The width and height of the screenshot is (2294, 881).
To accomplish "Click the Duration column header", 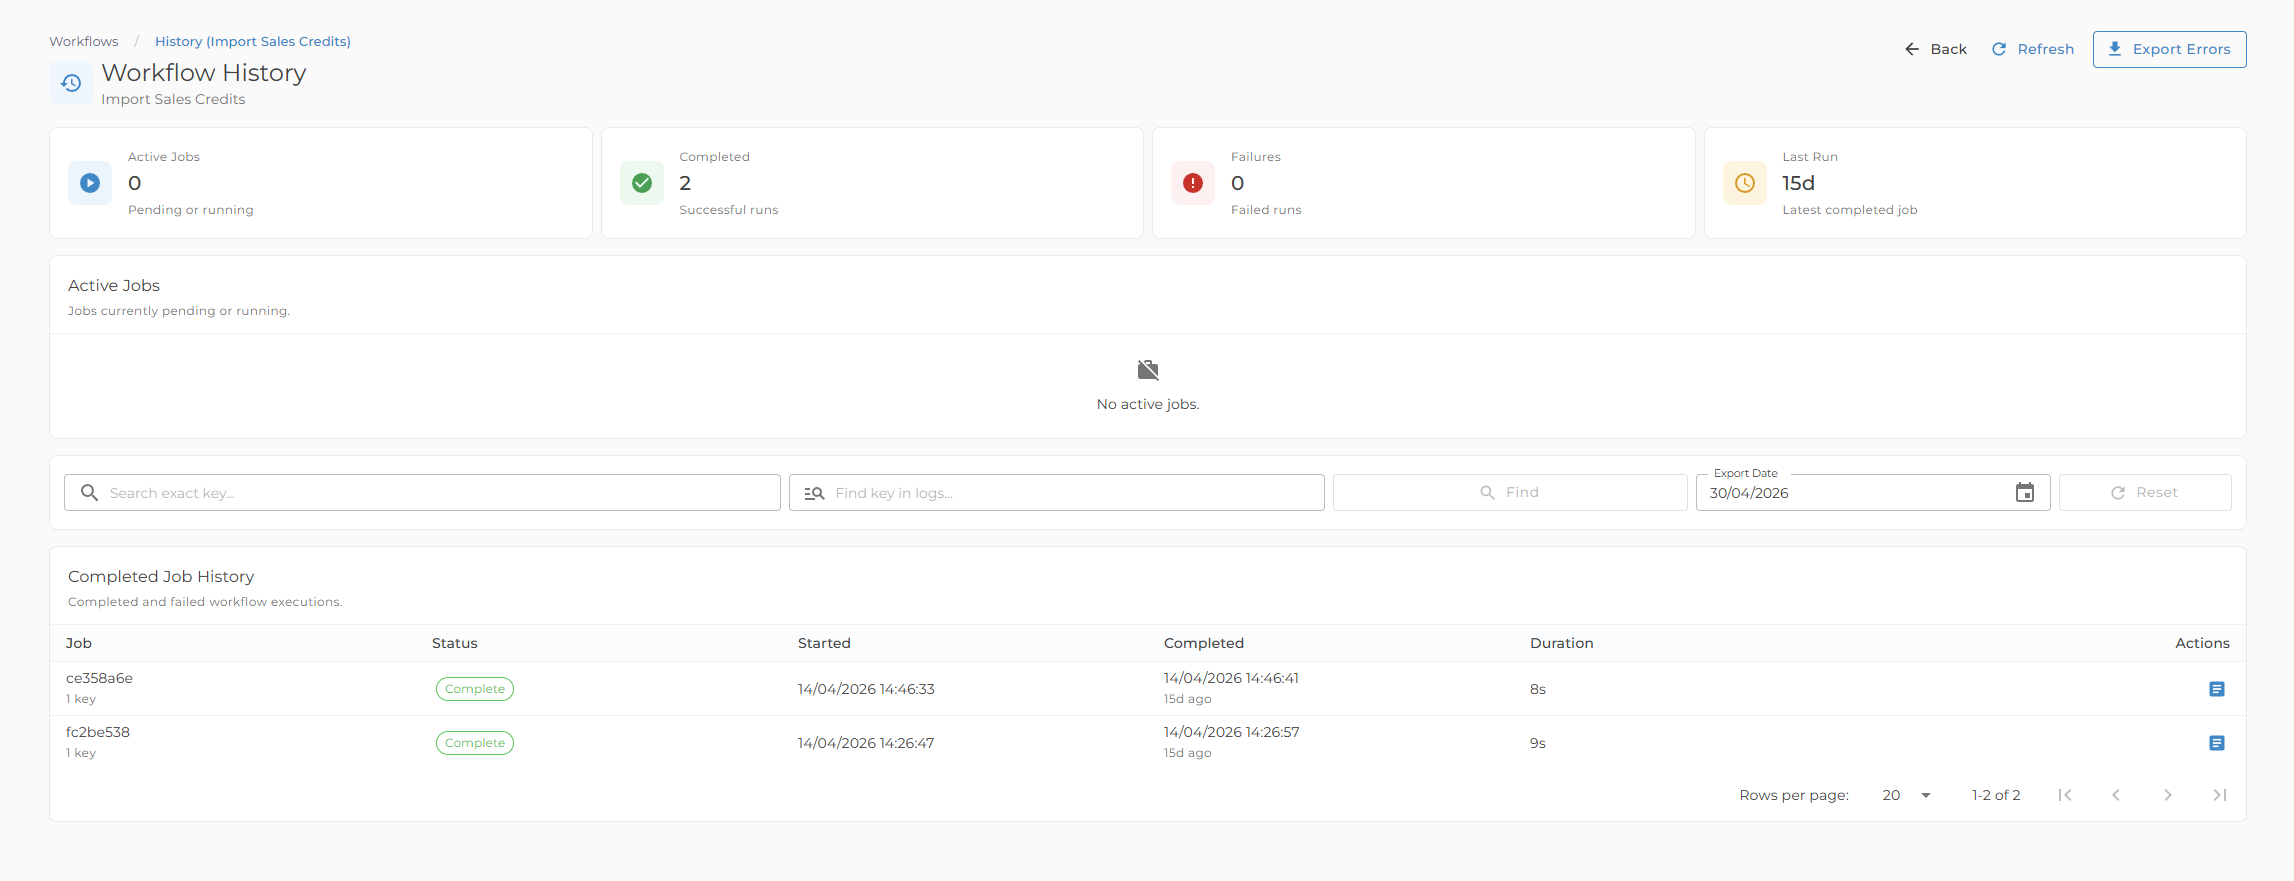I will click(x=1562, y=643).
